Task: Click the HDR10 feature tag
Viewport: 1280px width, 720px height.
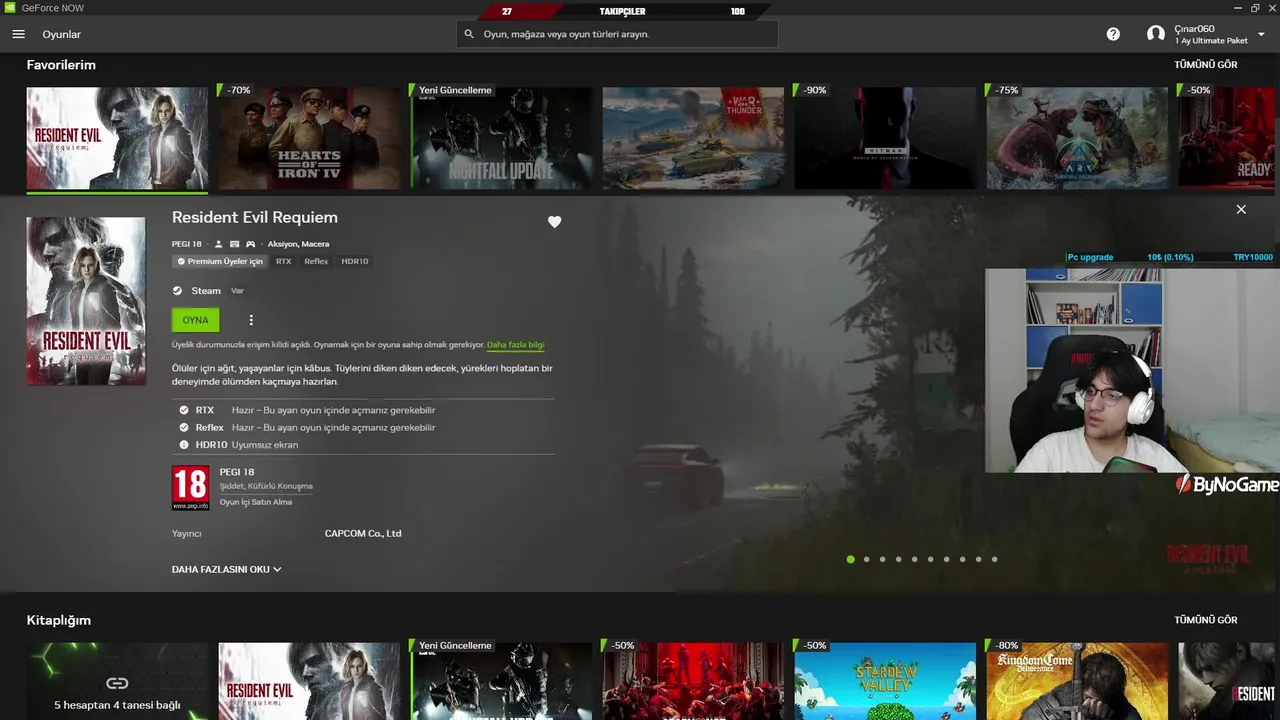Action: [355, 261]
